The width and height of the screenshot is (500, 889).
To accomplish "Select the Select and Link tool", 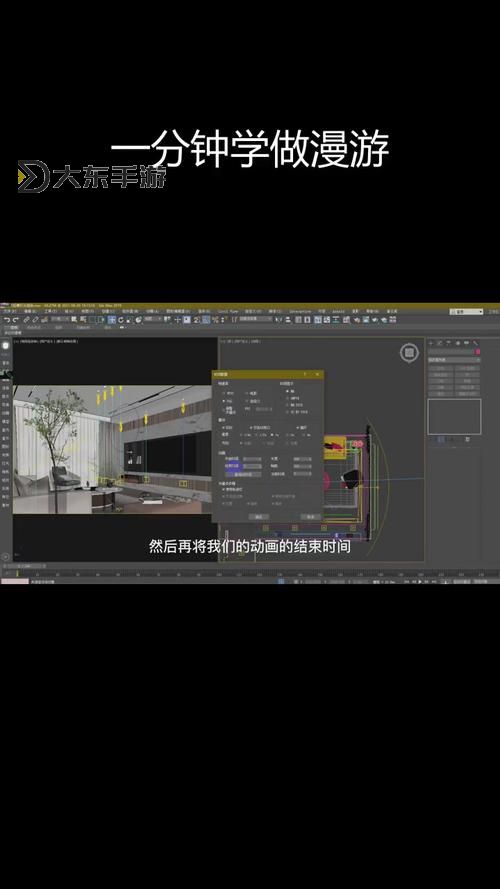I will pyautogui.click(x=26, y=320).
